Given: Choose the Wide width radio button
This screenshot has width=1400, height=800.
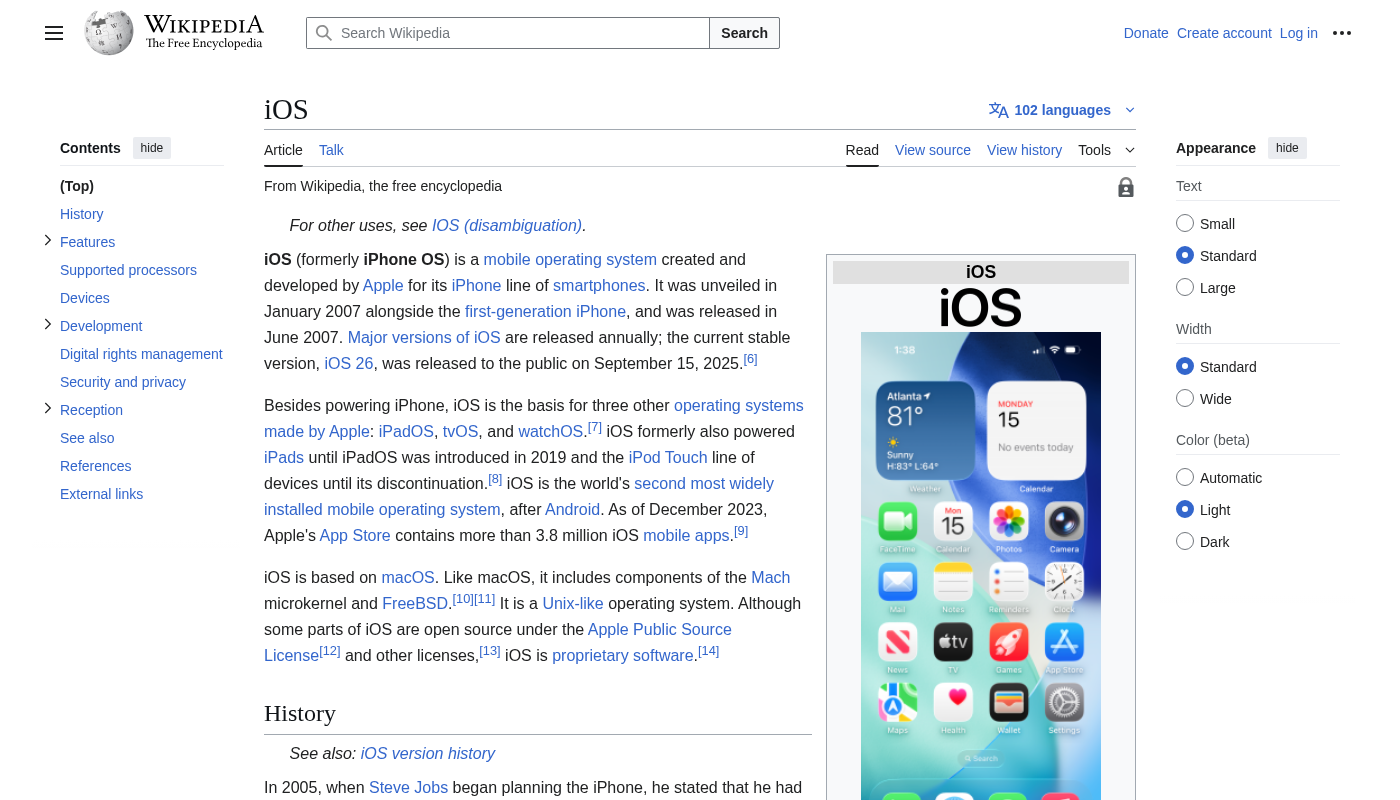Looking at the screenshot, I should (1185, 399).
